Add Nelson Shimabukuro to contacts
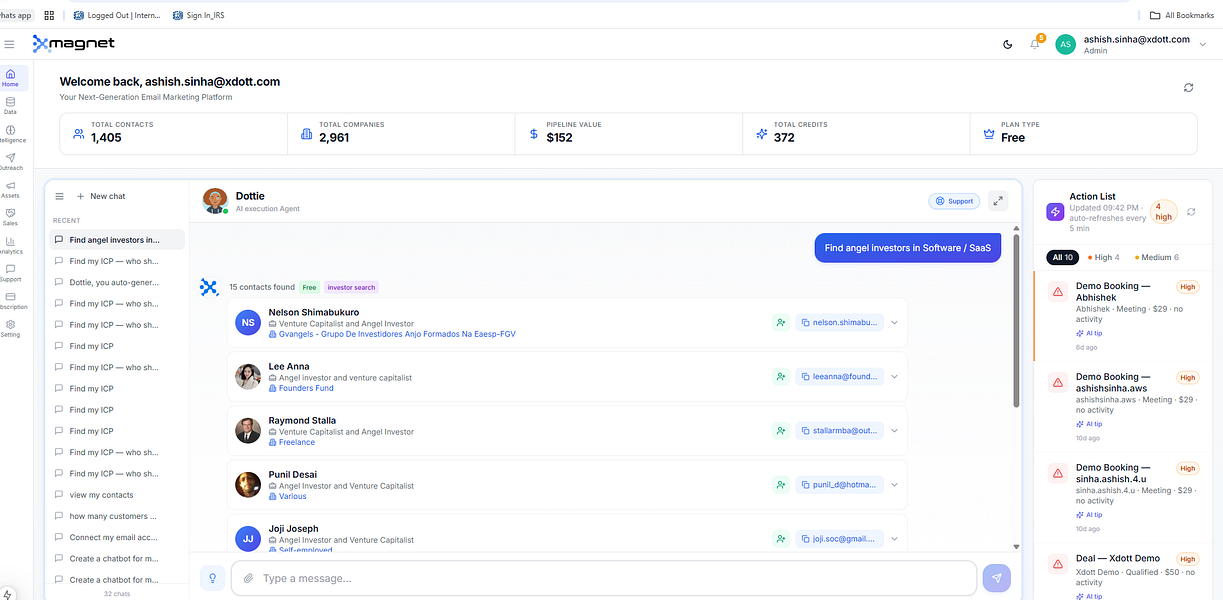1223x600 pixels. point(780,323)
